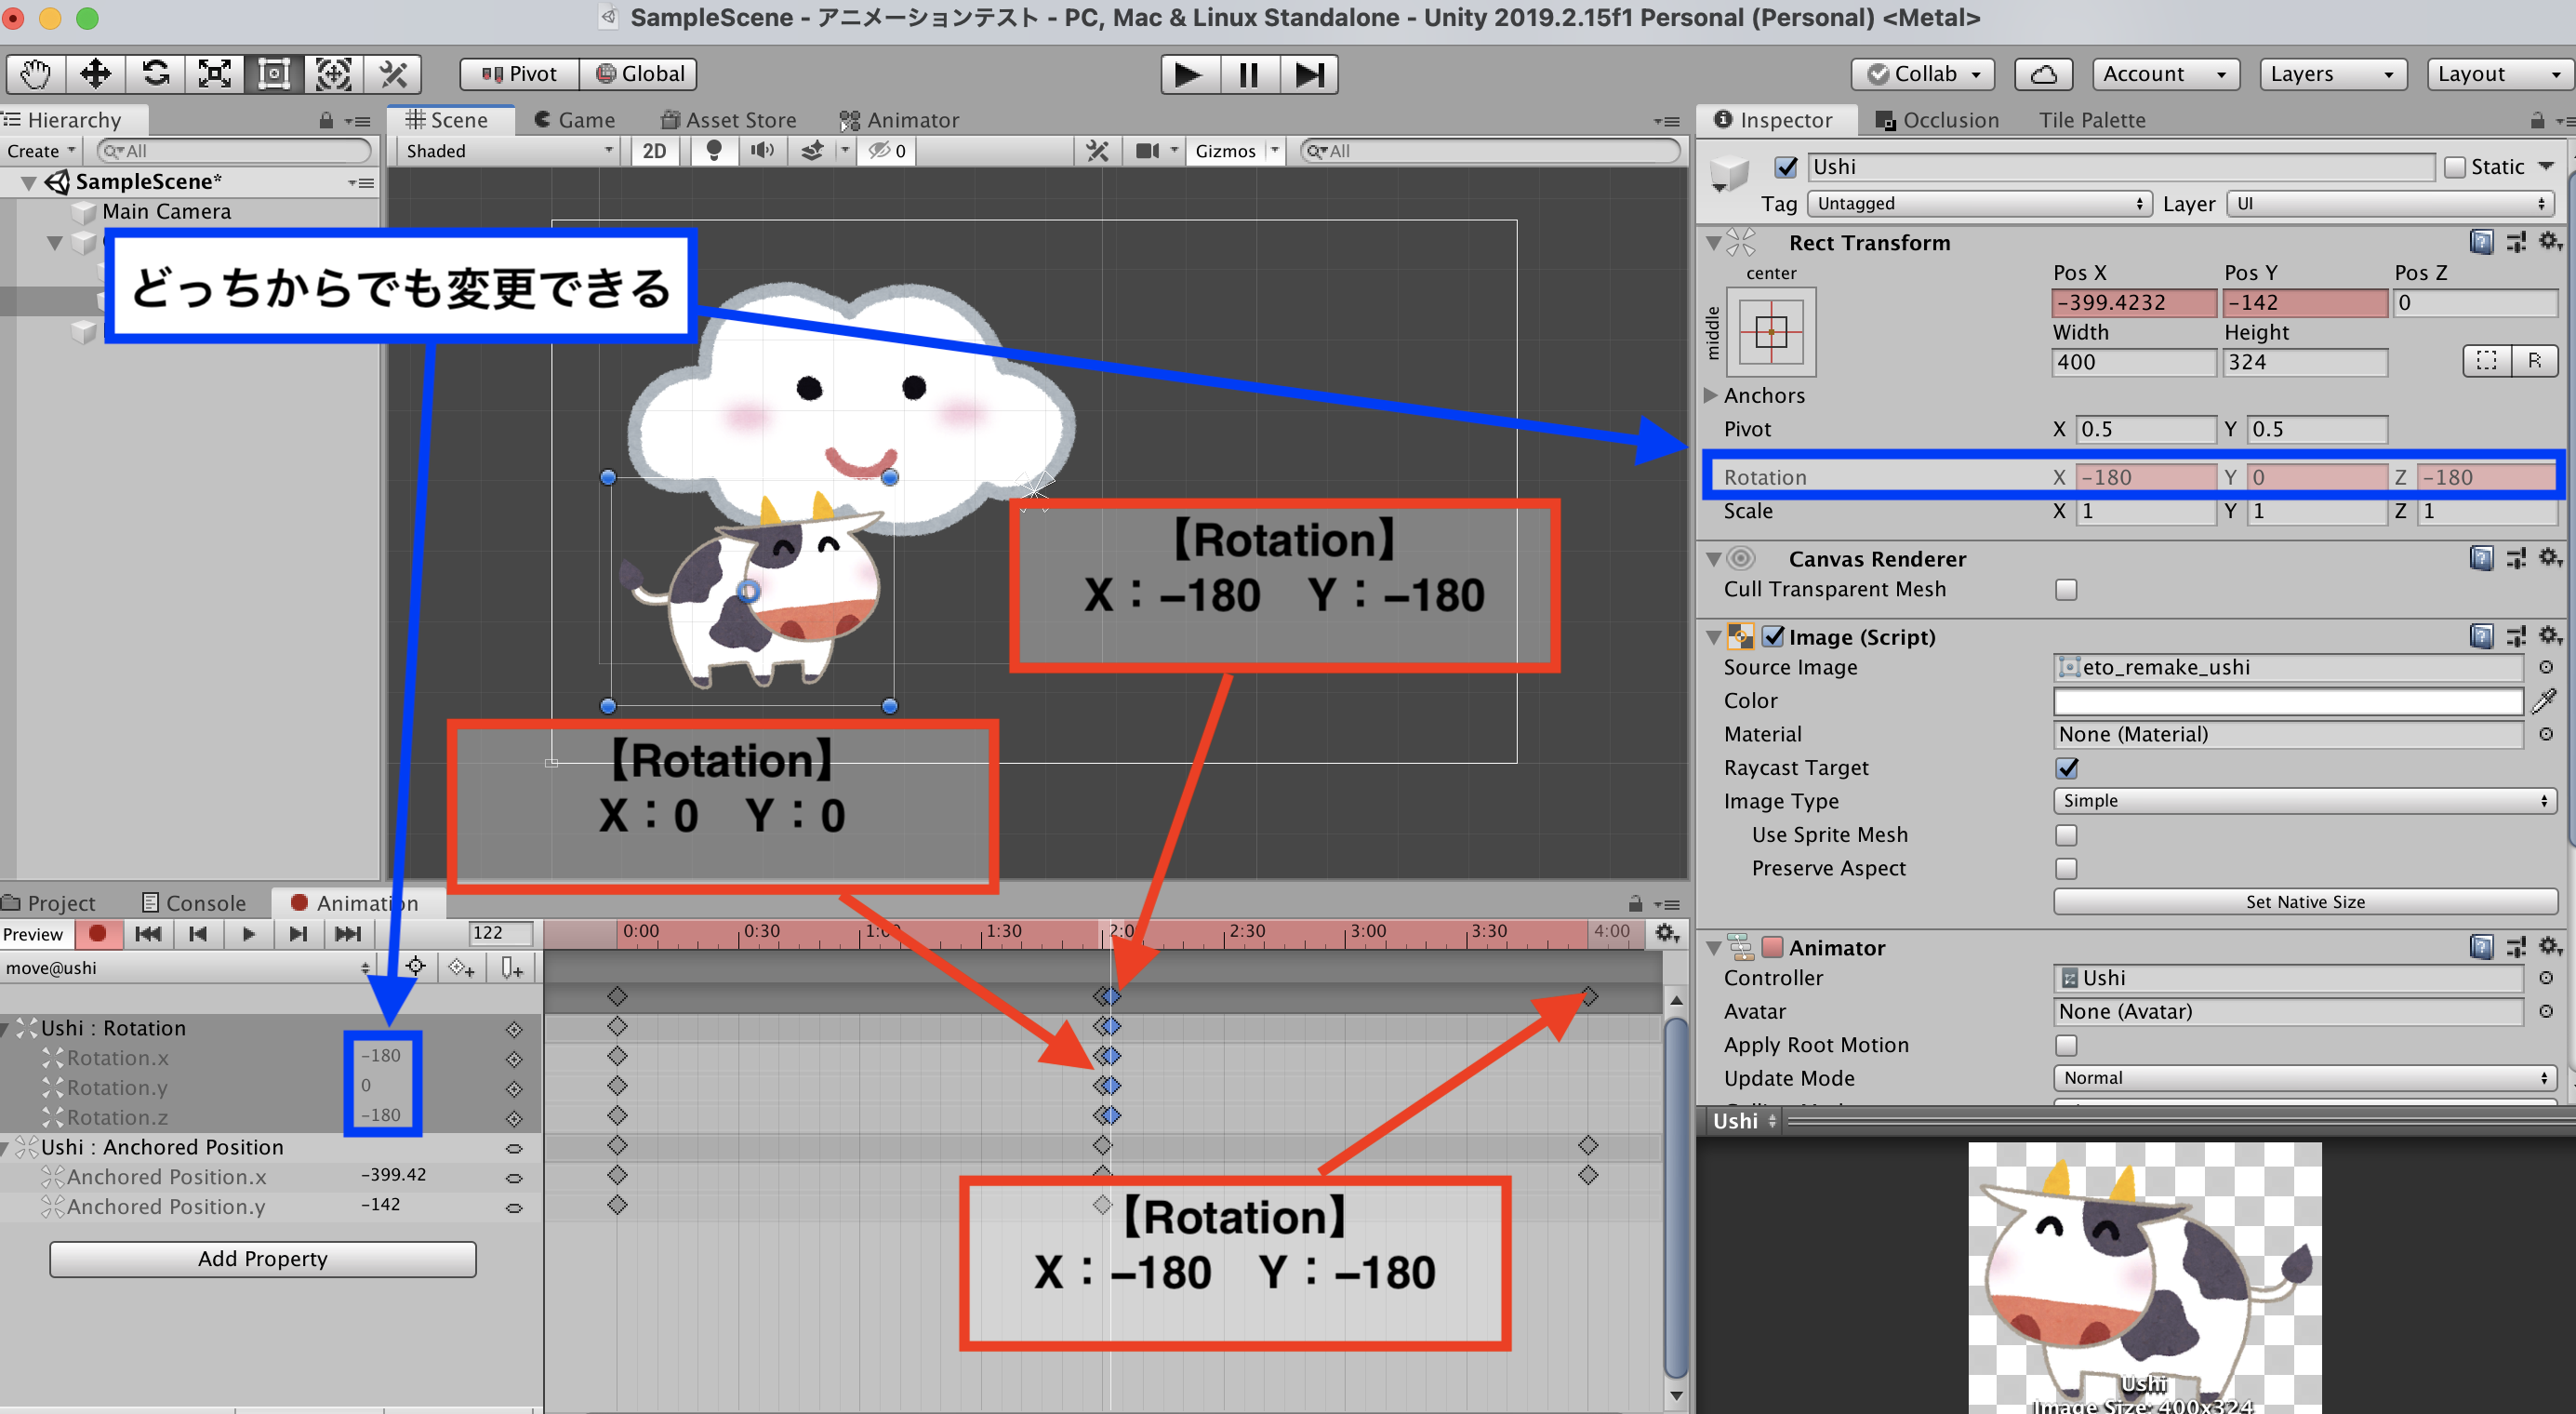Start Play mode with the play button

pyautogui.click(x=1189, y=74)
